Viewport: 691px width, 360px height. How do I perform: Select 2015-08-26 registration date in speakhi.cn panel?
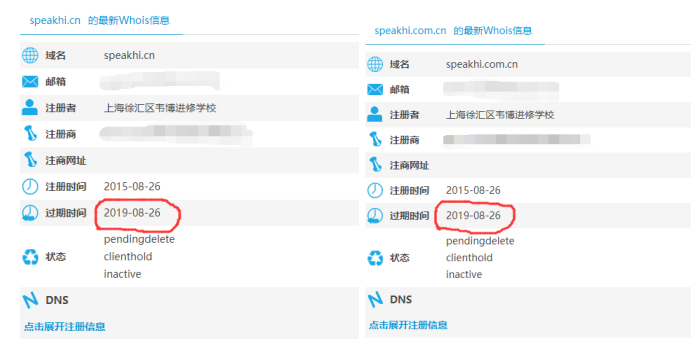click(132, 186)
